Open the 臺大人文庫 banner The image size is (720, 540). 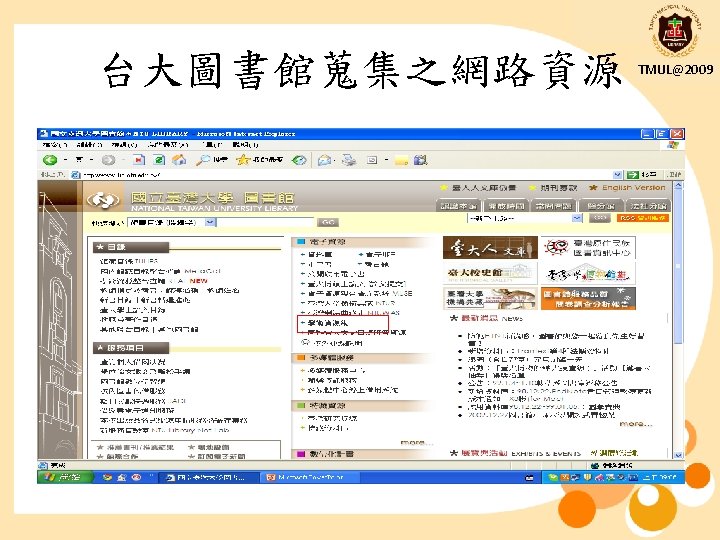(x=490, y=248)
